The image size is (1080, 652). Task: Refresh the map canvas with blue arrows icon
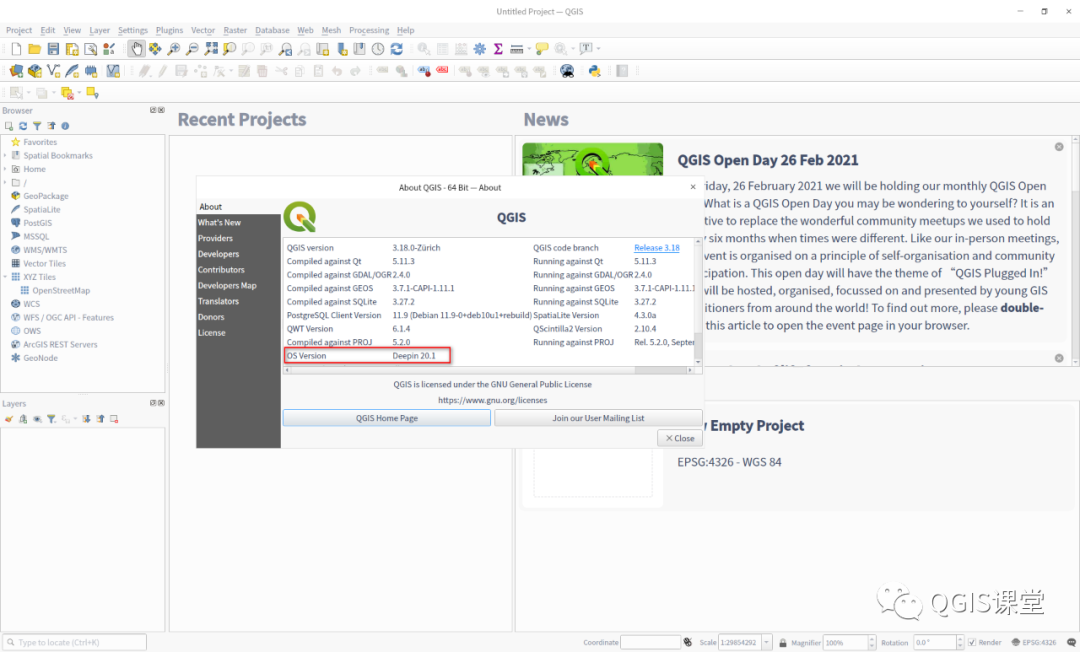[397, 49]
